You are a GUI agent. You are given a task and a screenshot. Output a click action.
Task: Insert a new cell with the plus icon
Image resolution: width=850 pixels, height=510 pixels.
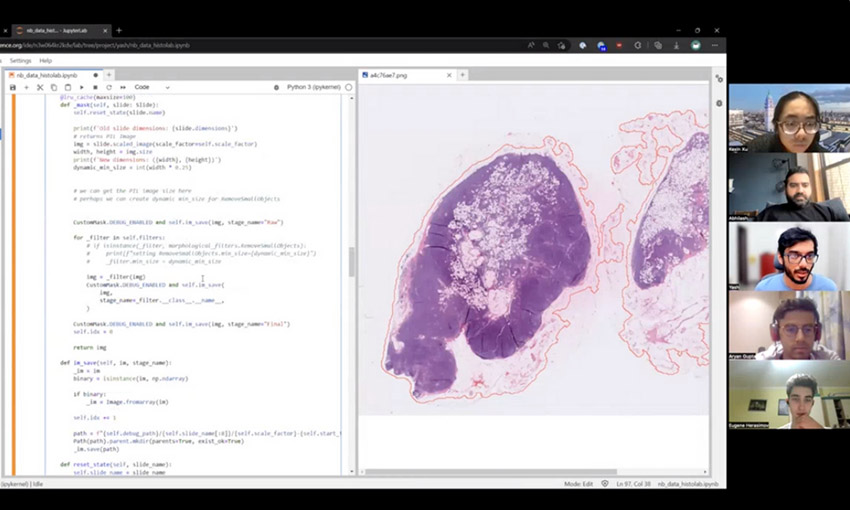tap(27, 88)
